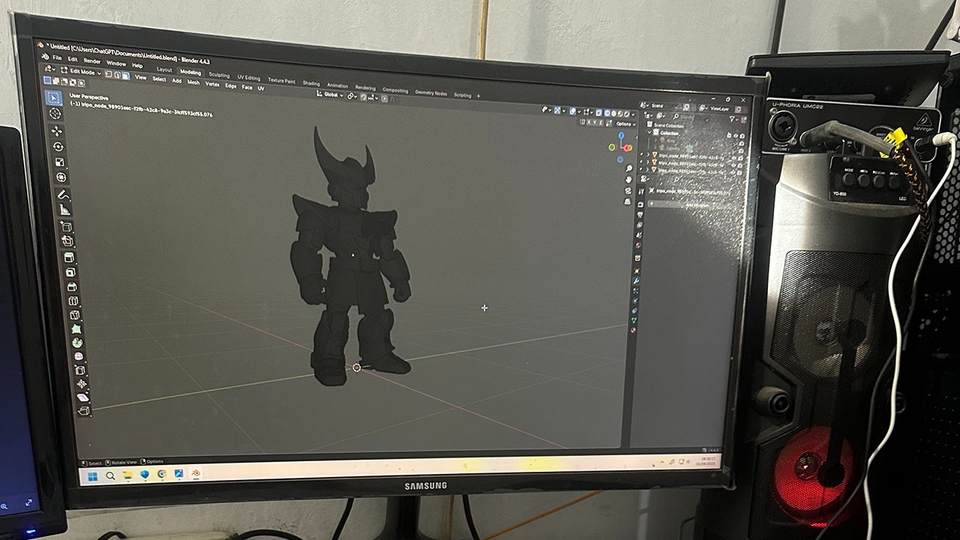This screenshot has width=960, height=540.
Task: Toggle proportional editing
Action: pyautogui.click(x=384, y=98)
